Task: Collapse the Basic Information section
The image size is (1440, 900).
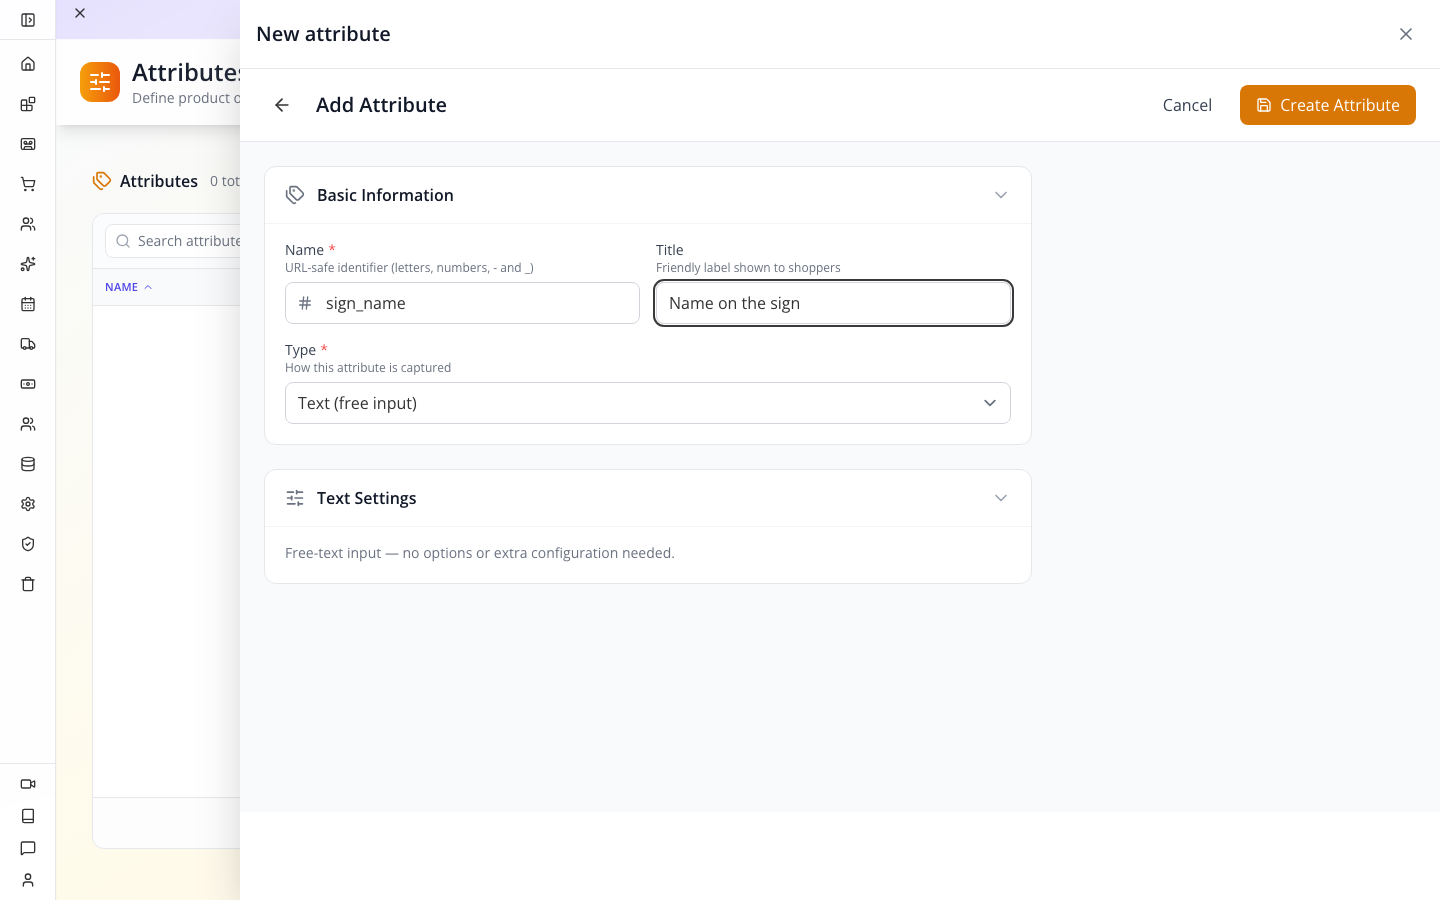Action: click(1001, 195)
